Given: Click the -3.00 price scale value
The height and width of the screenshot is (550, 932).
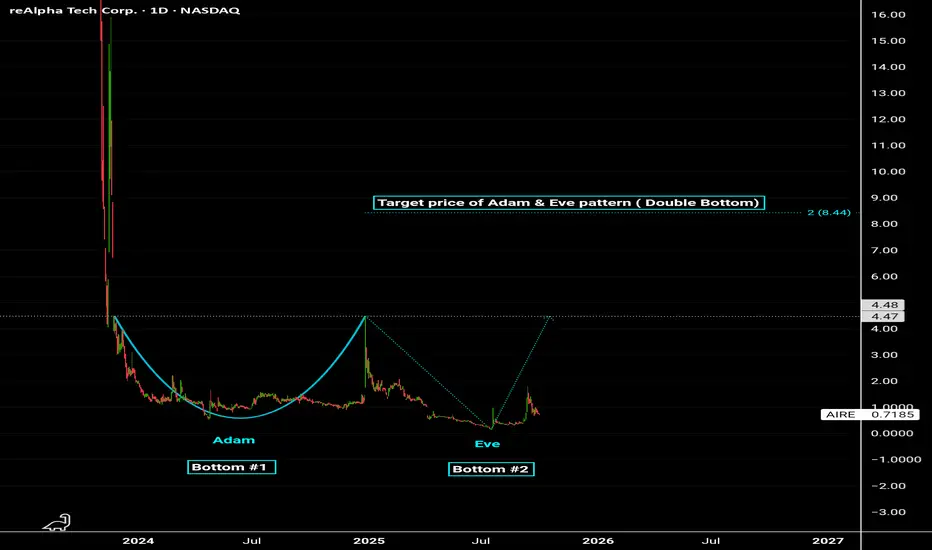Looking at the screenshot, I should 888,512.
